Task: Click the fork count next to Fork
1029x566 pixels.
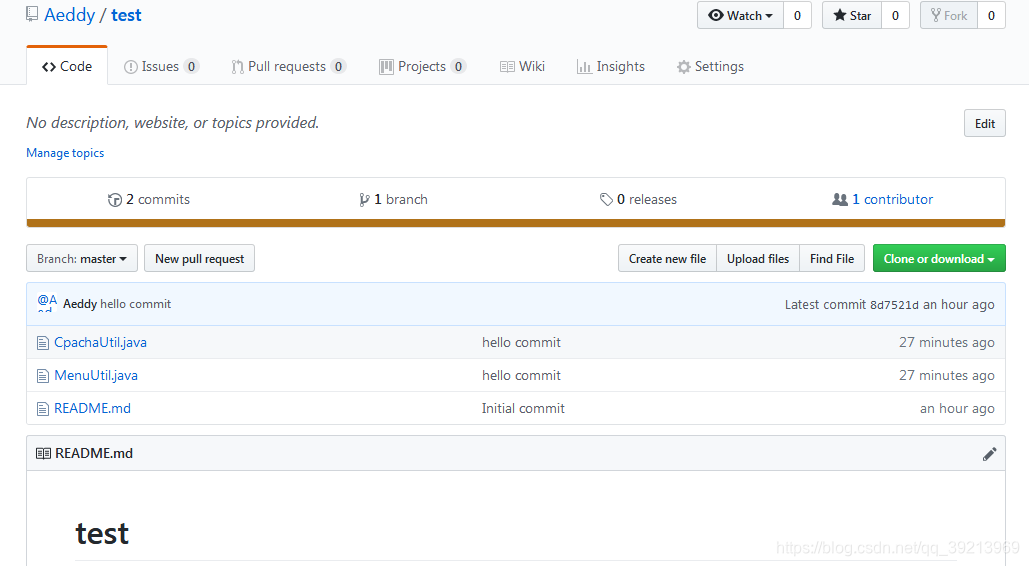Action: coord(992,16)
